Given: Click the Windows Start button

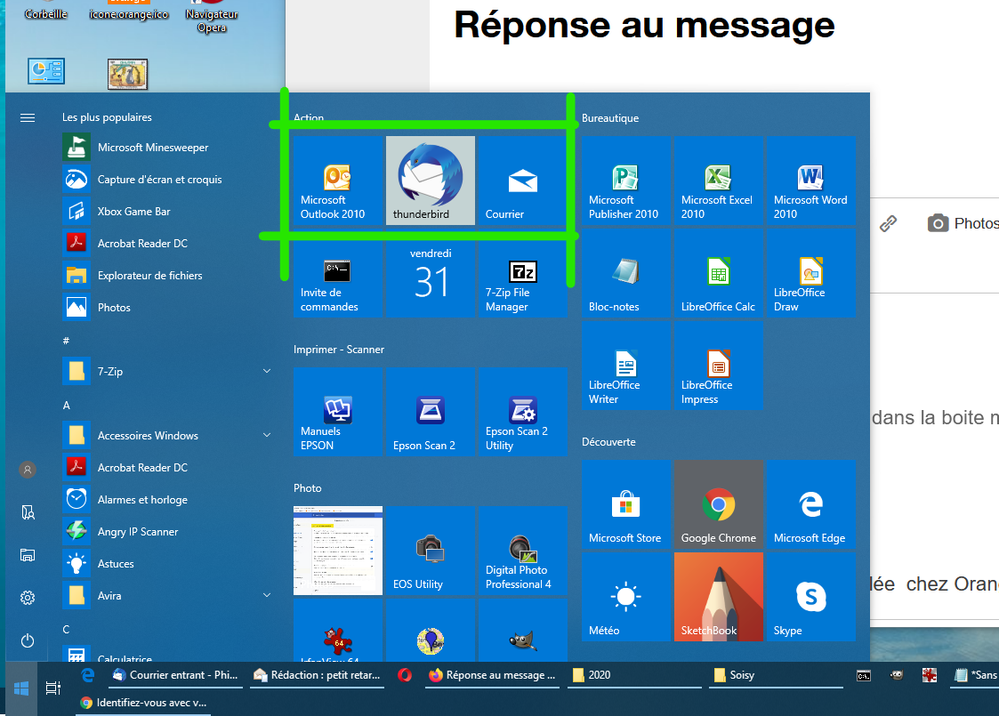Looking at the screenshot, I should pyautogui.click(x=21, y=689).
